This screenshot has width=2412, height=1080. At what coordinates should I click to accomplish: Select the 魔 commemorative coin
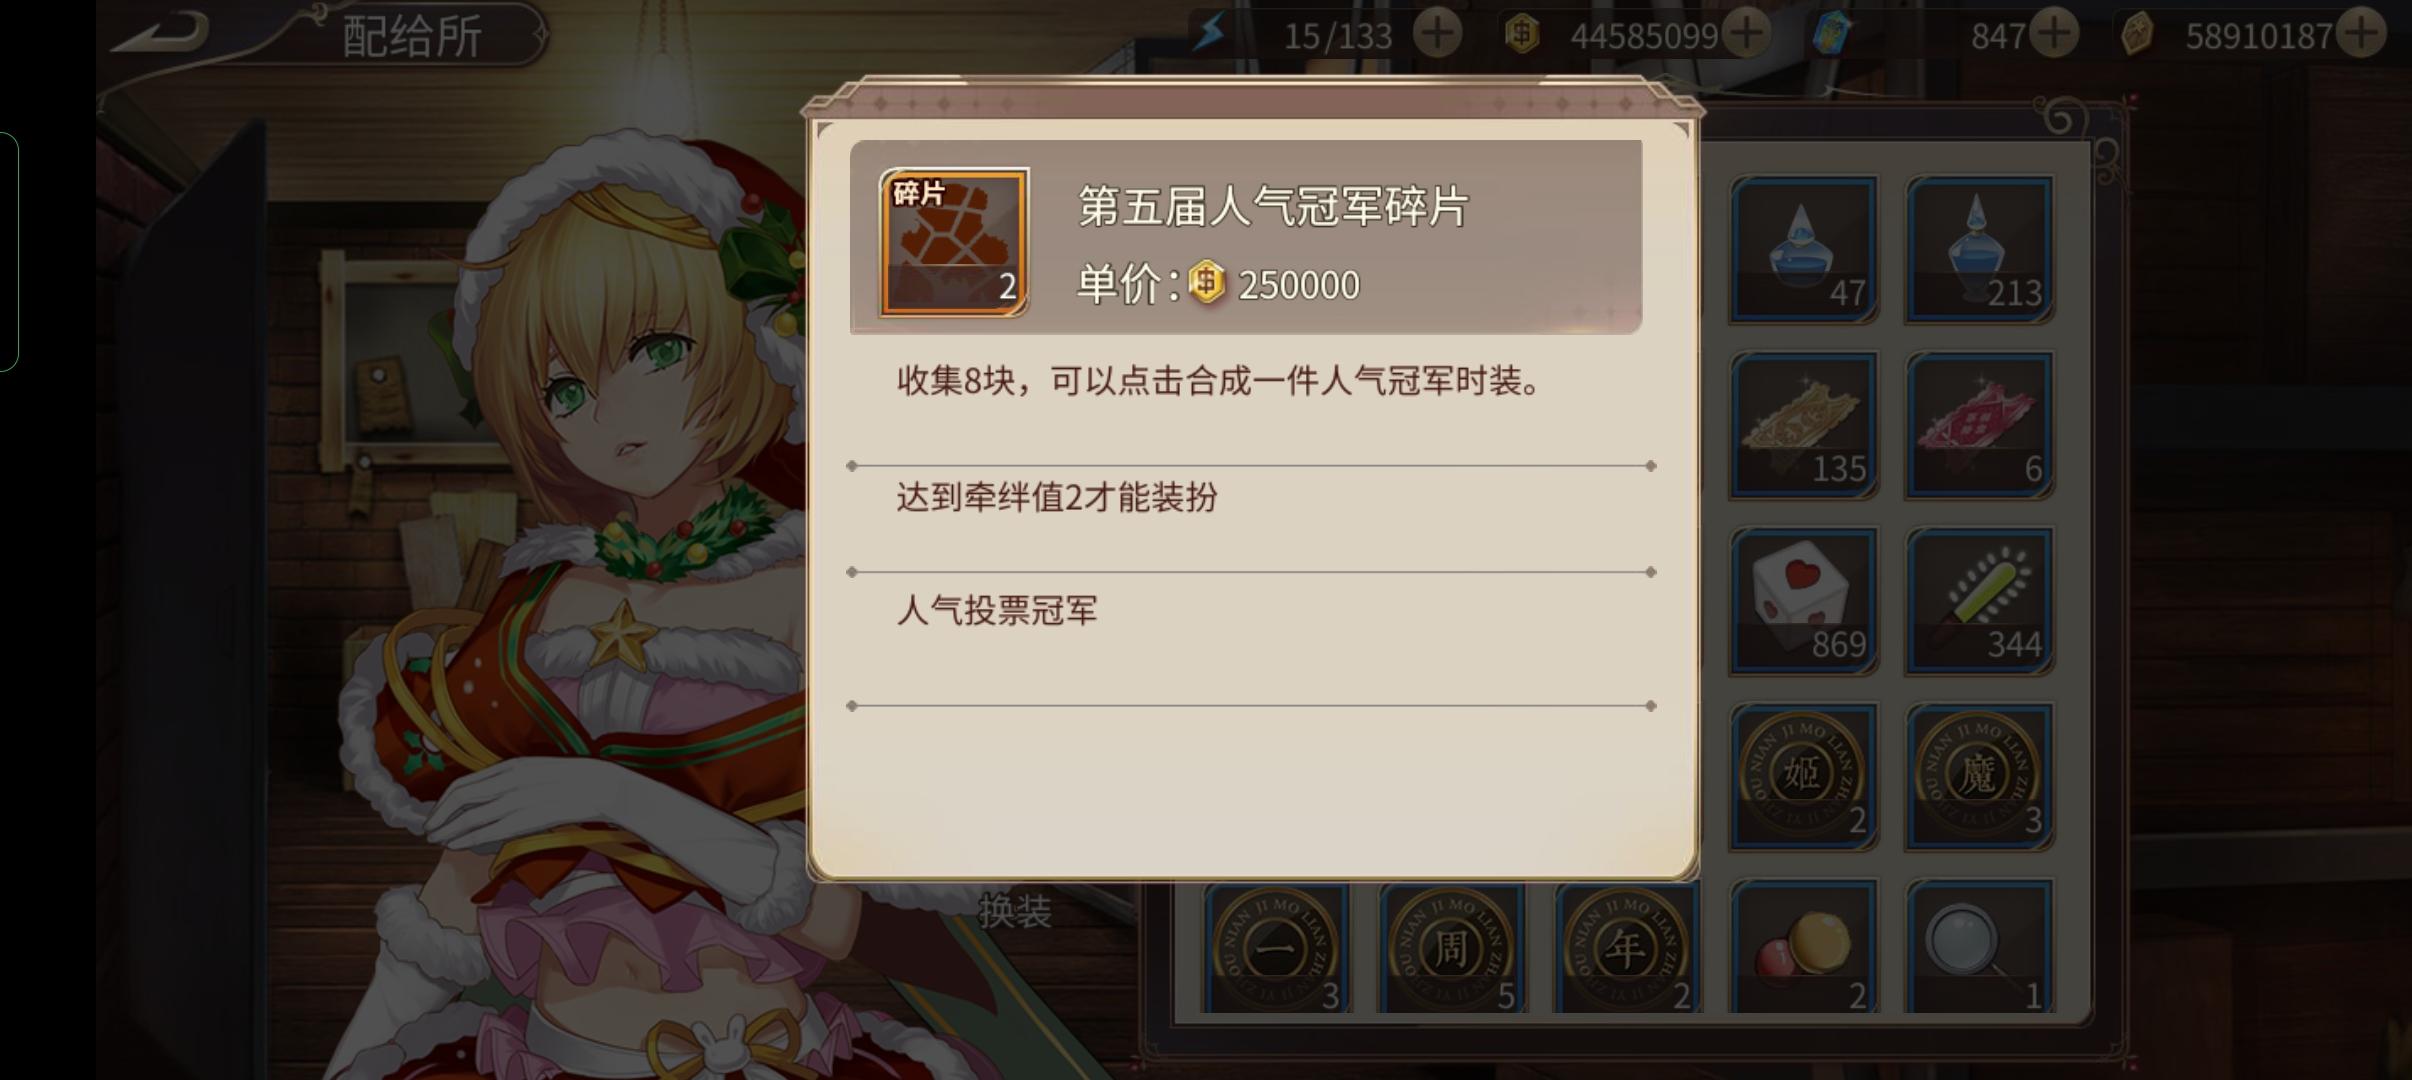point(1979,777)
